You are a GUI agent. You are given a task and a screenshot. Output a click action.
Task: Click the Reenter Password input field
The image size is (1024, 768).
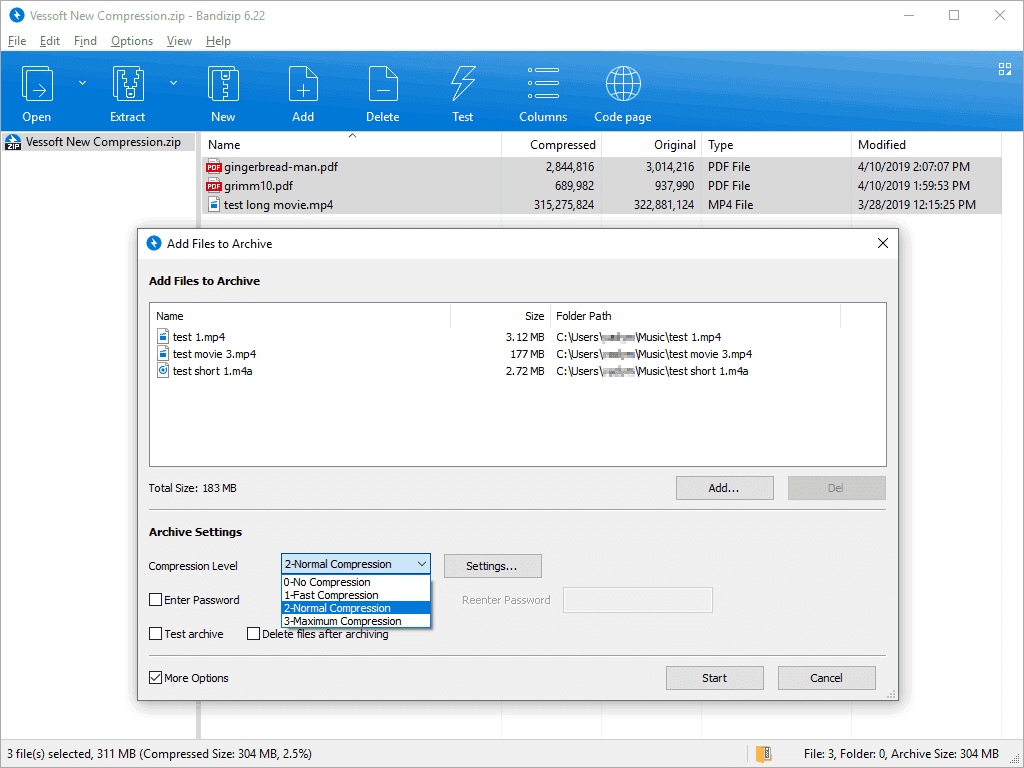coord(637,600)
